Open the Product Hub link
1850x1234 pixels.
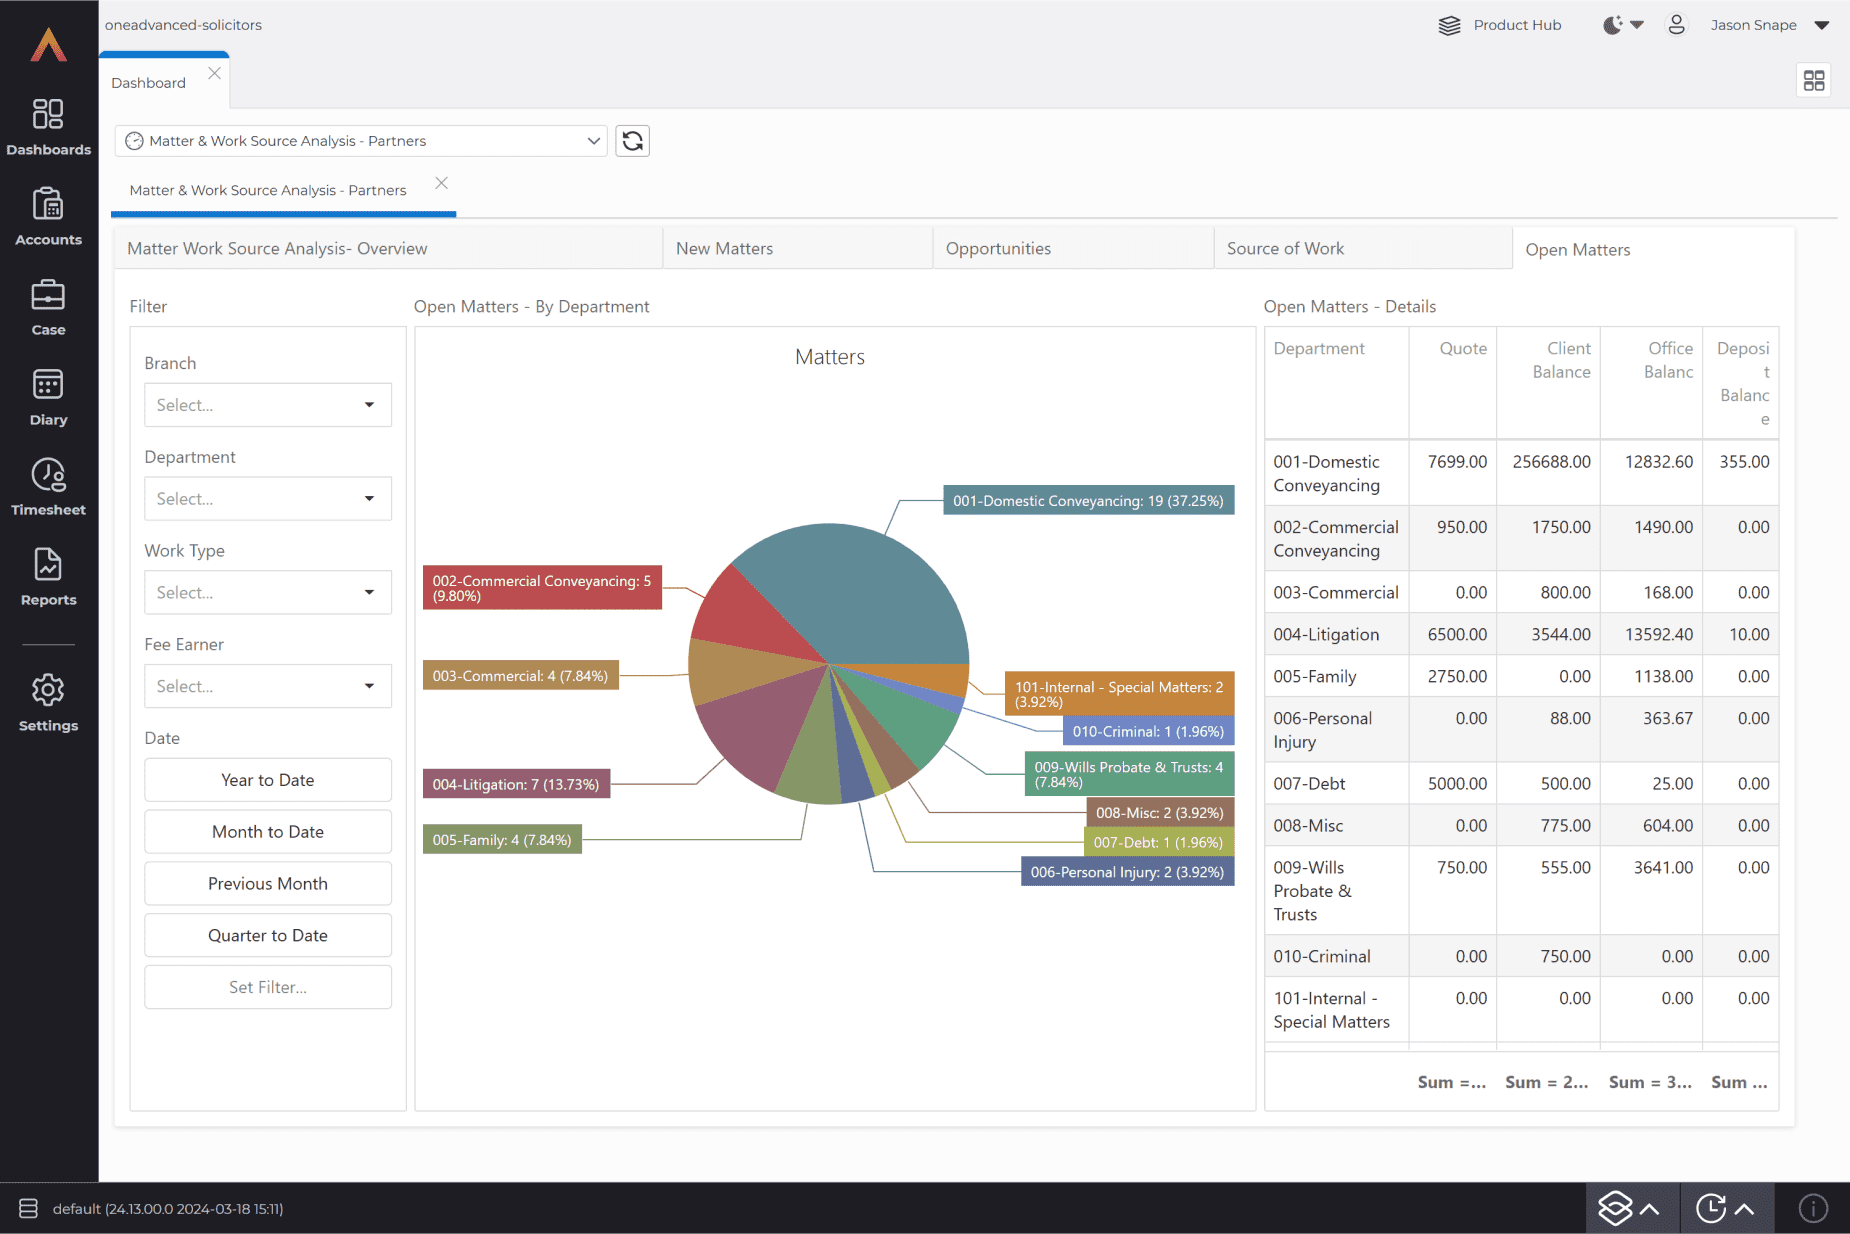(x=1500, y=25)
